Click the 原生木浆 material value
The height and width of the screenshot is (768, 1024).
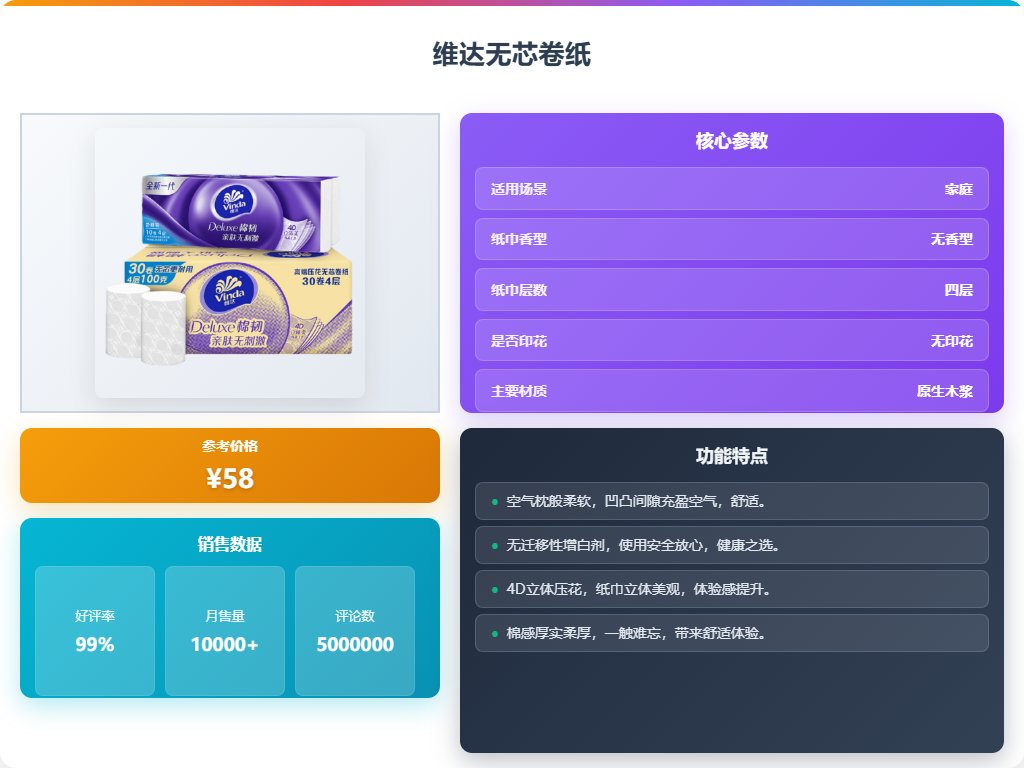pos(944,391)
